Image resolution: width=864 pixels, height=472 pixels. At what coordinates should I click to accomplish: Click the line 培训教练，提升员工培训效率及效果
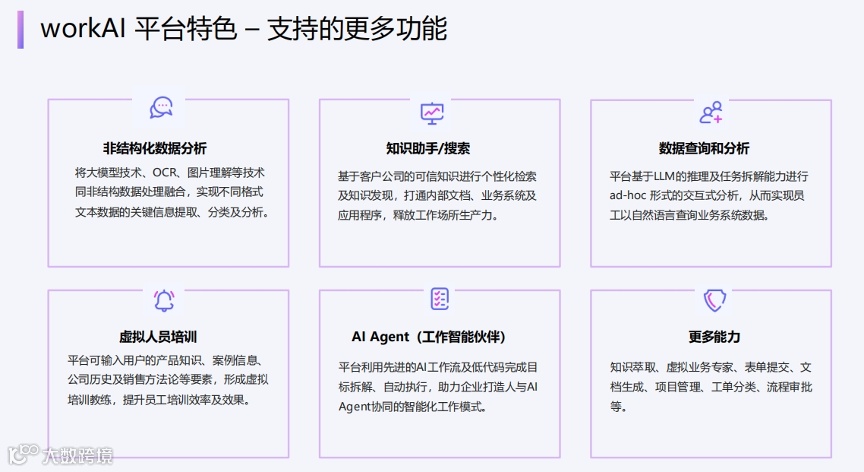tap(159, 400)
